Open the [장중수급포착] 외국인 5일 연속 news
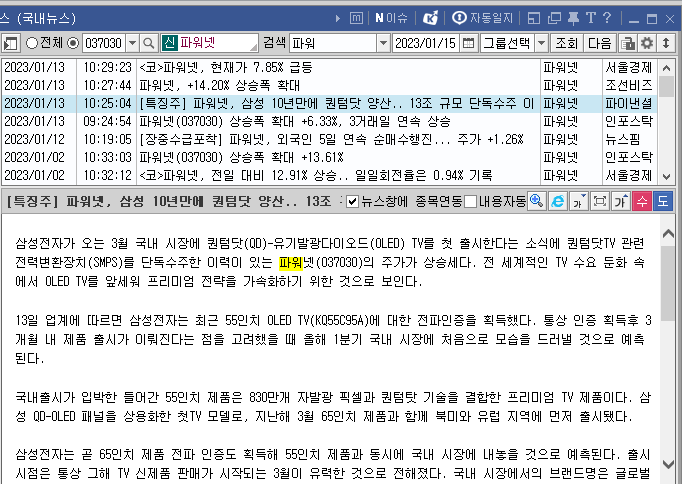The height and width of the screenshot is (484, 682). coord(331,139)
